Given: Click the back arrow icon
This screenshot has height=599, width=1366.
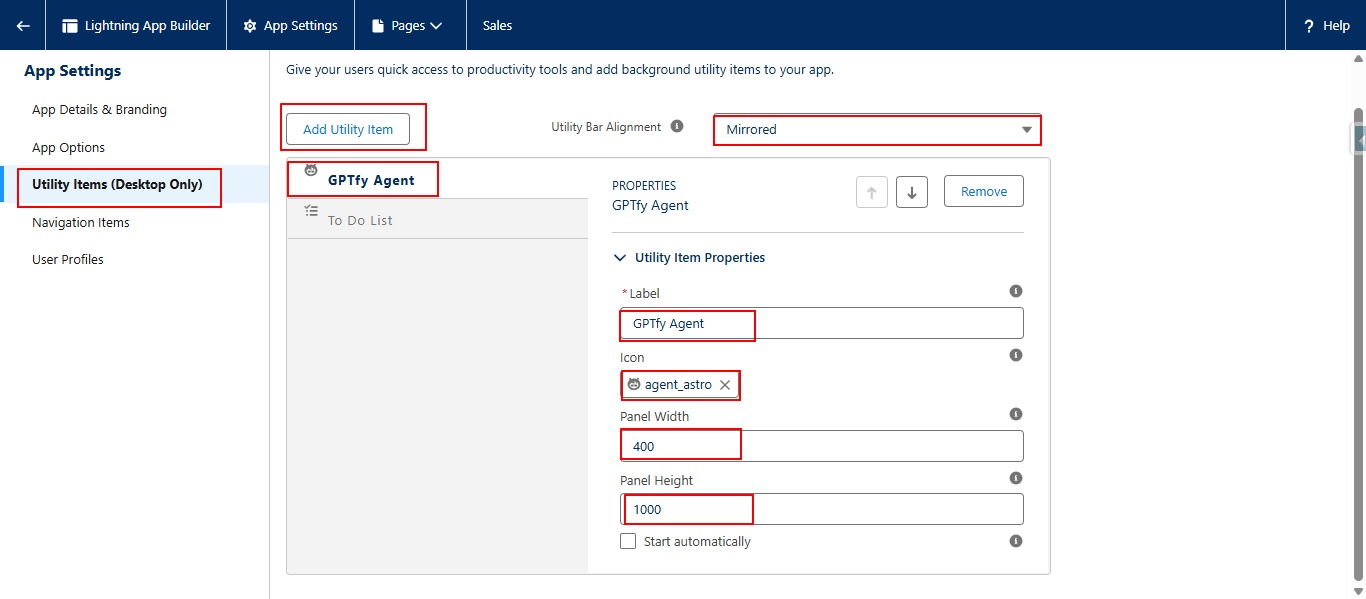Looking at the screenshot, I should point(23,26).
